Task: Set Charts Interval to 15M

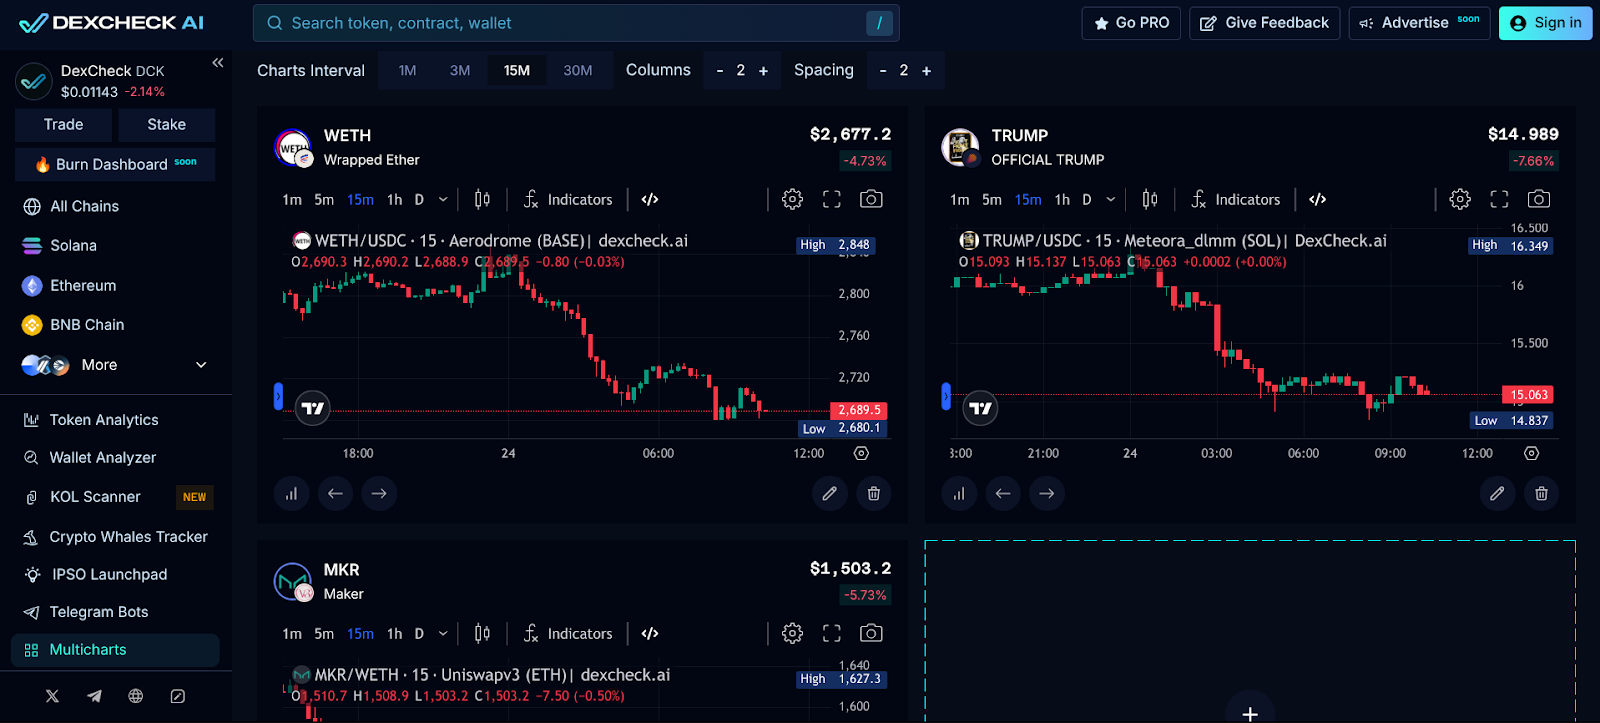Action: pyautogui.click(x=517, y=70)
